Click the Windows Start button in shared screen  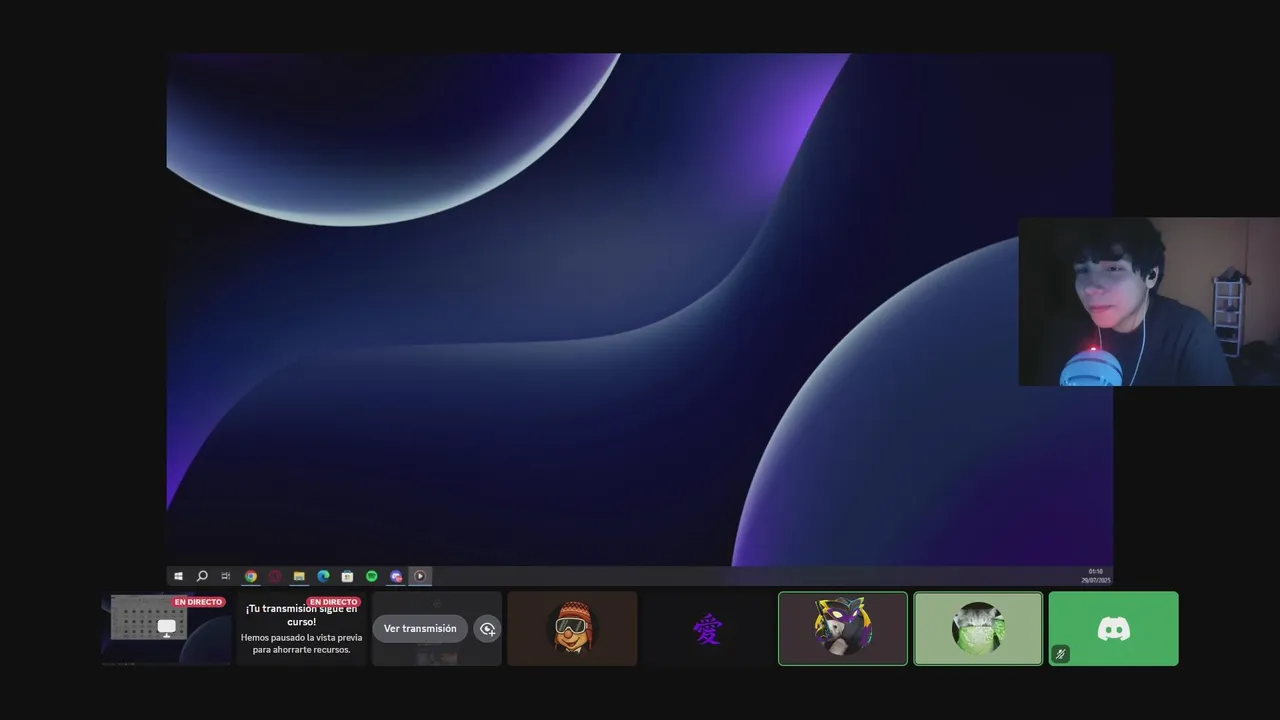point(179,576)
